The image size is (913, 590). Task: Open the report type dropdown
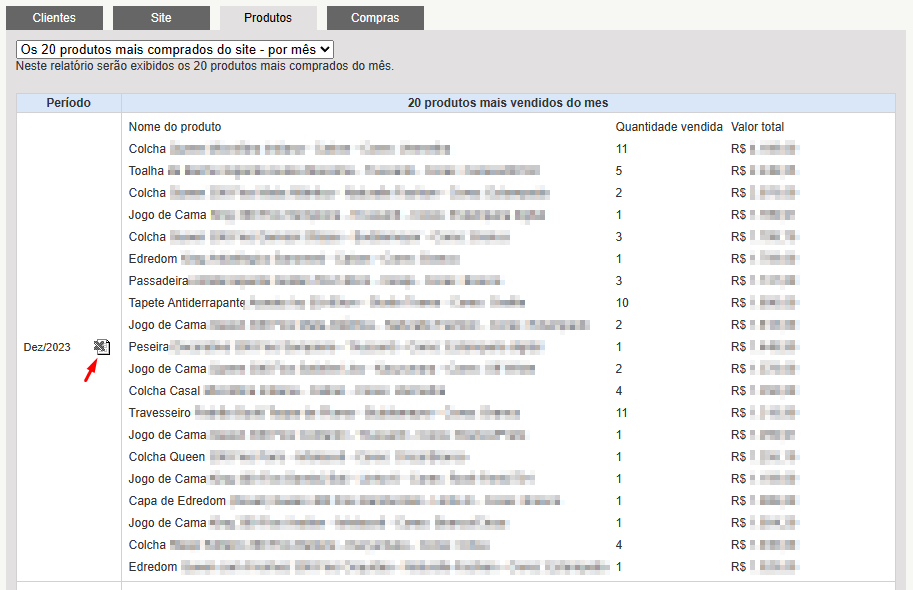pos(175,50)
